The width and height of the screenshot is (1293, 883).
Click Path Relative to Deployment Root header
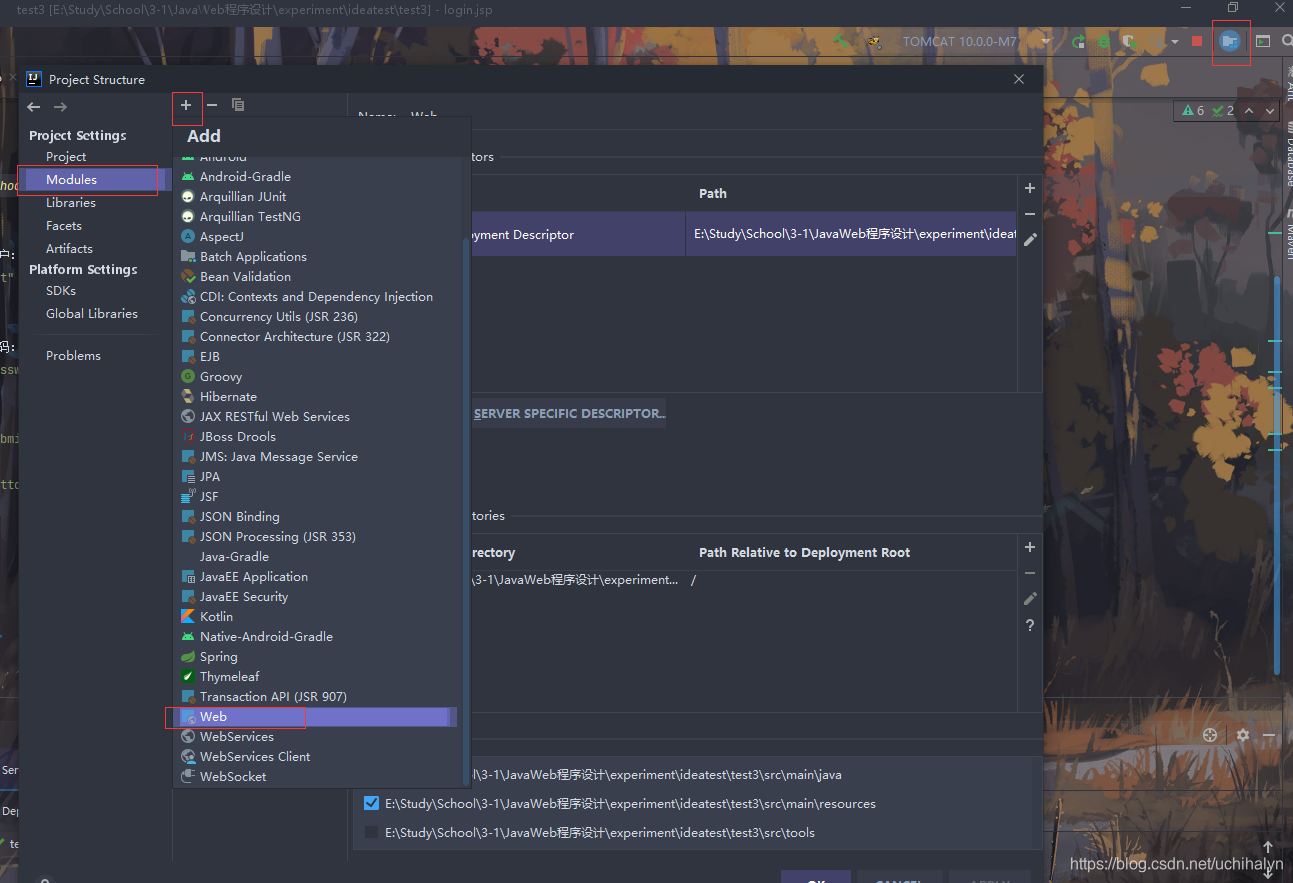(805, 552)
